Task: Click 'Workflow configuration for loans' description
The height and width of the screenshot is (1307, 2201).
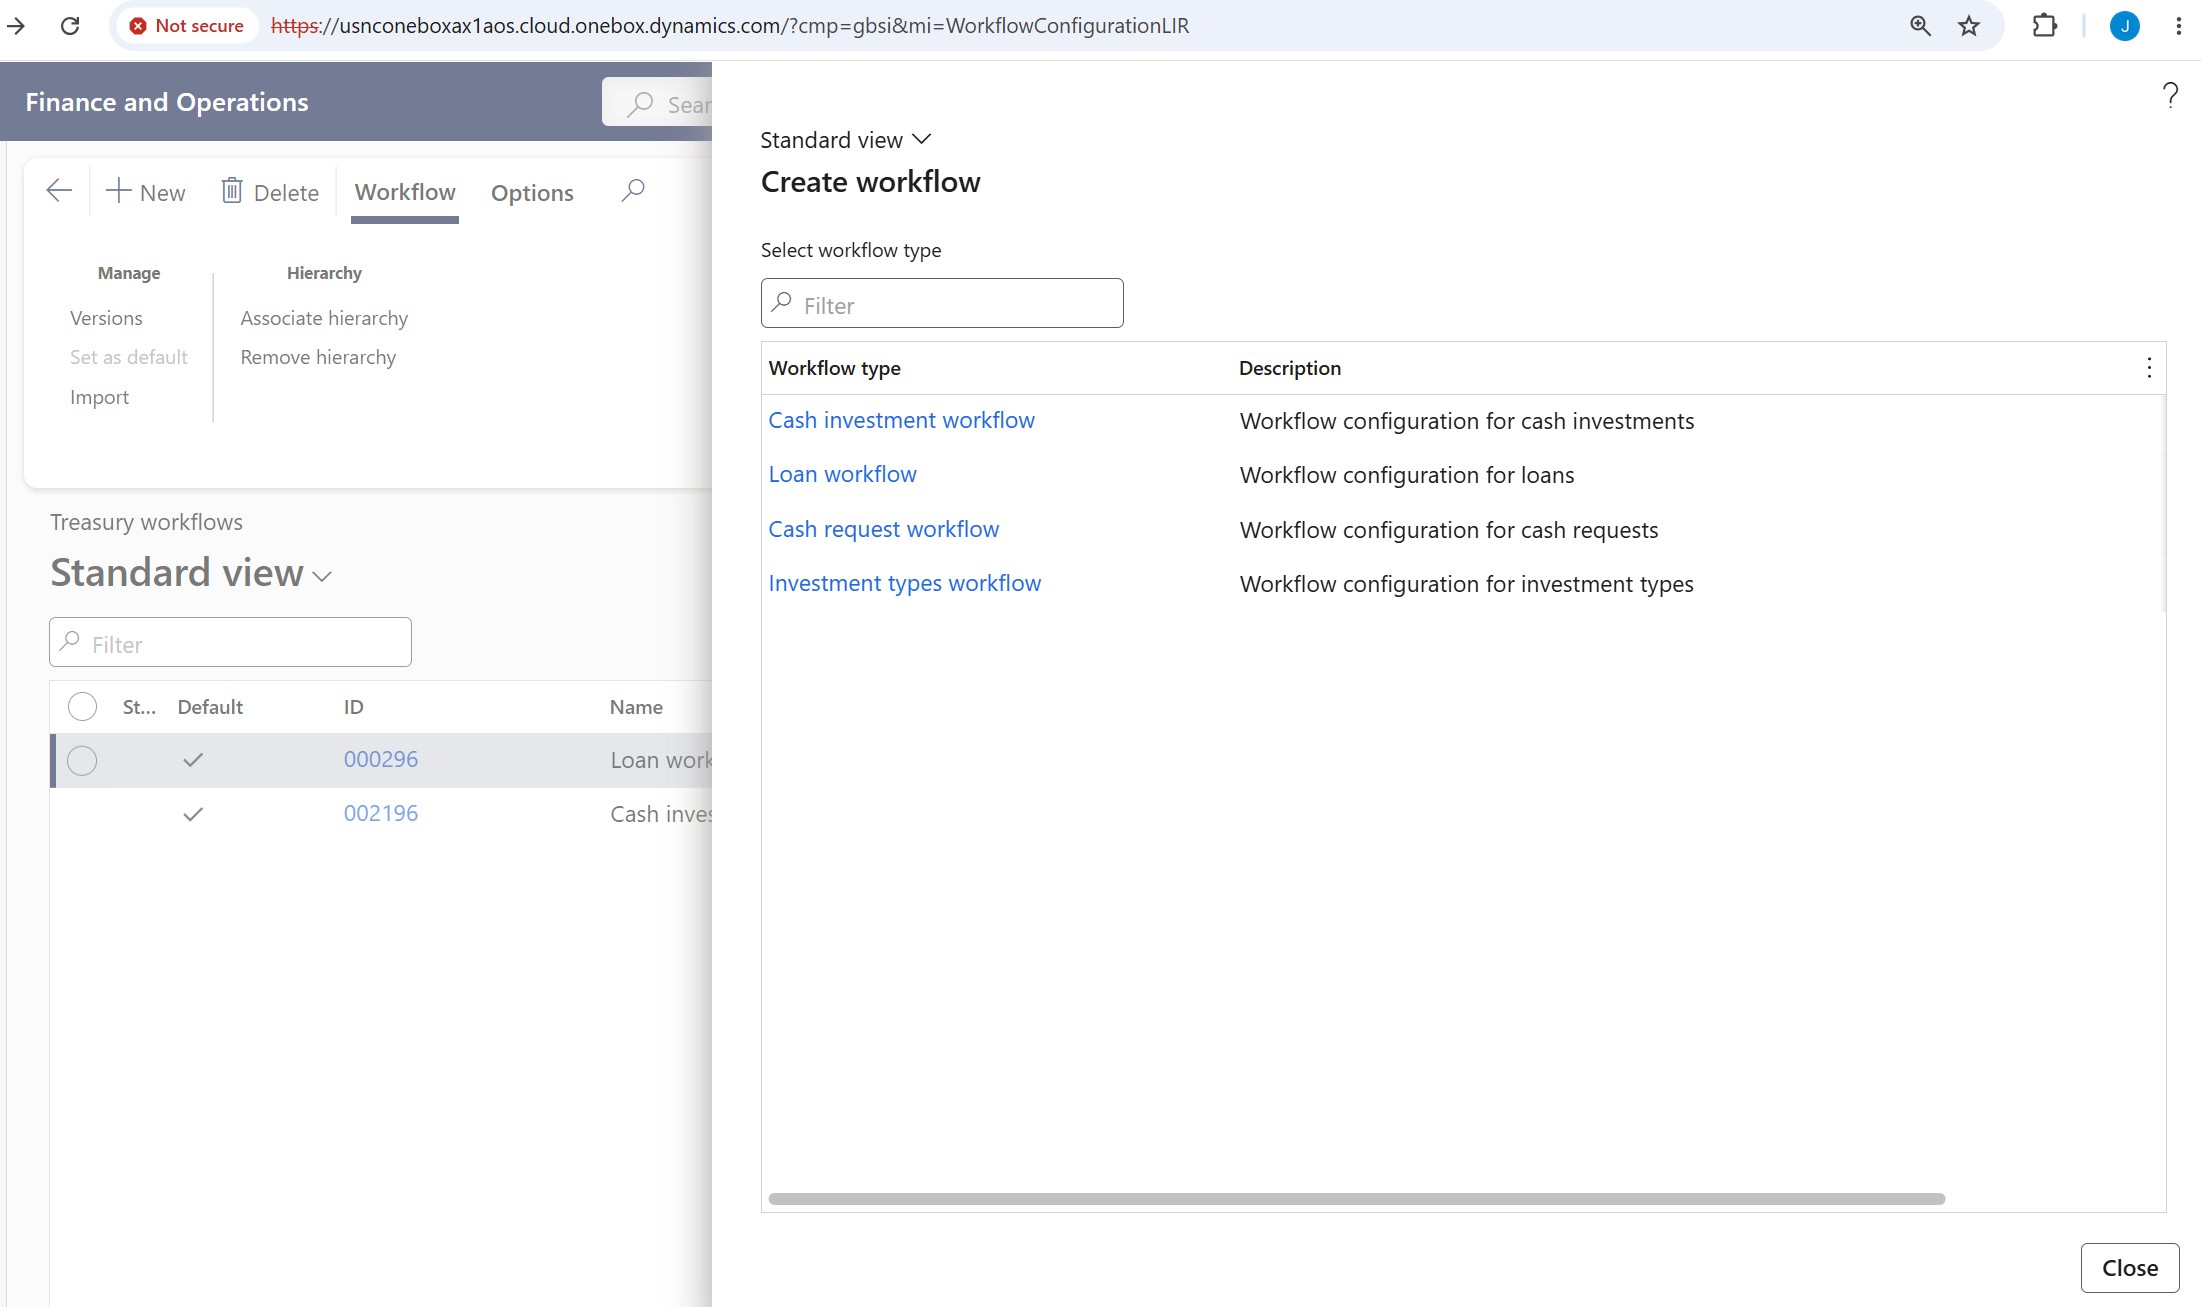Action: (x=1407, y=475)
